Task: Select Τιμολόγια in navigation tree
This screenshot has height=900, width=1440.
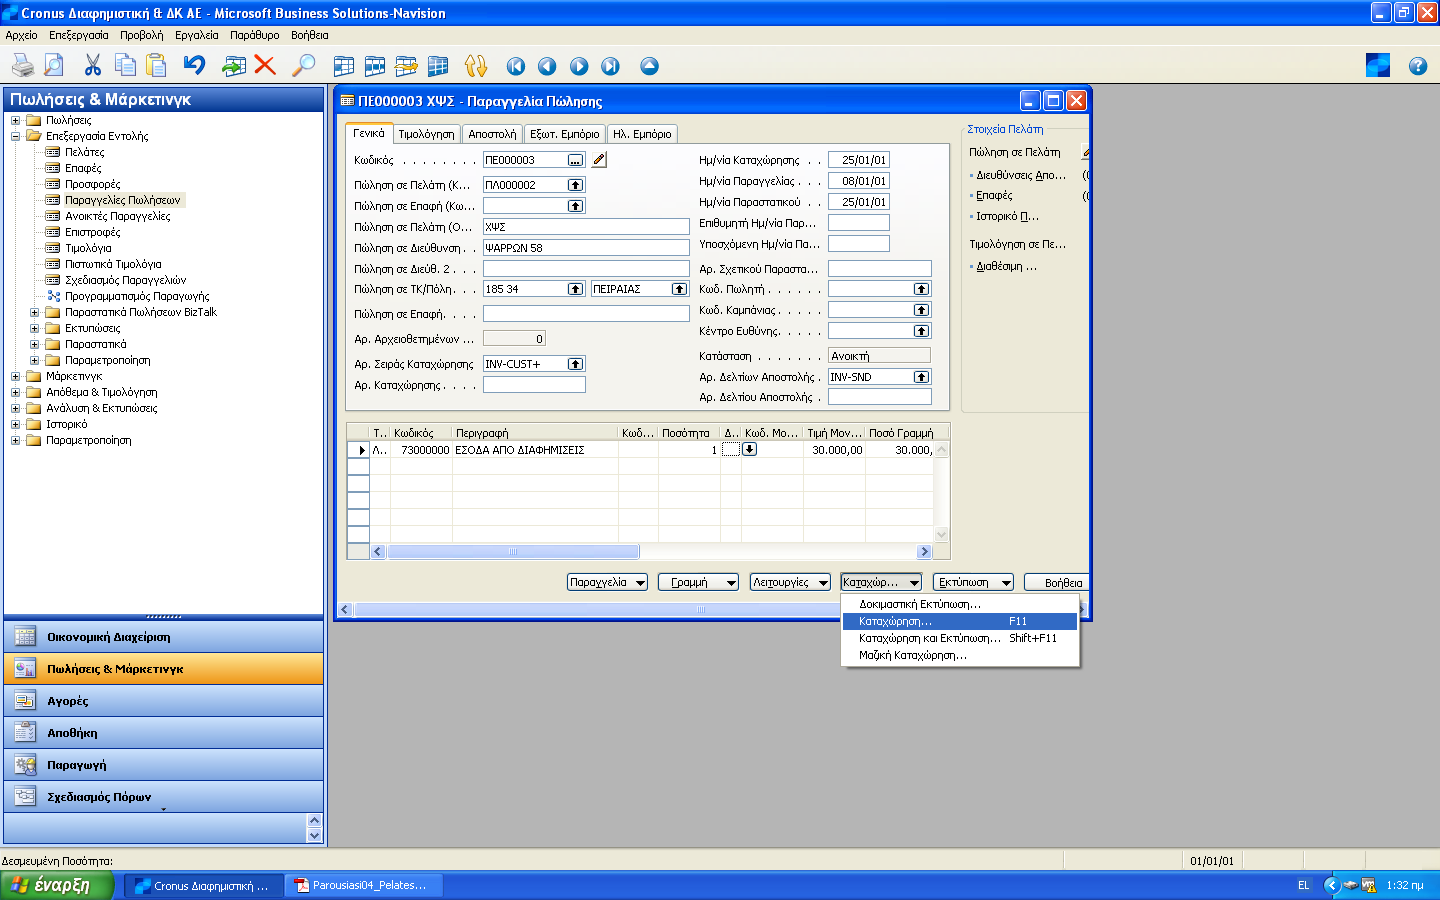Action: tap(88, 248)
